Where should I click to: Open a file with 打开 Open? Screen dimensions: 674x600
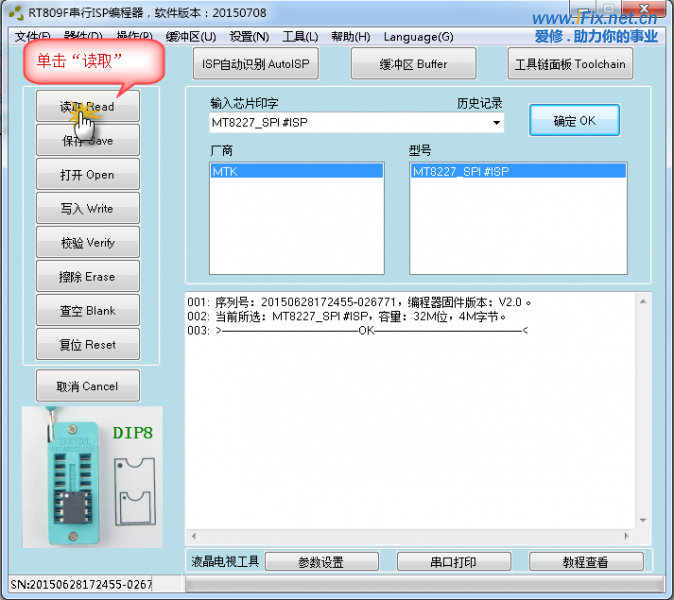click(87, 174)
